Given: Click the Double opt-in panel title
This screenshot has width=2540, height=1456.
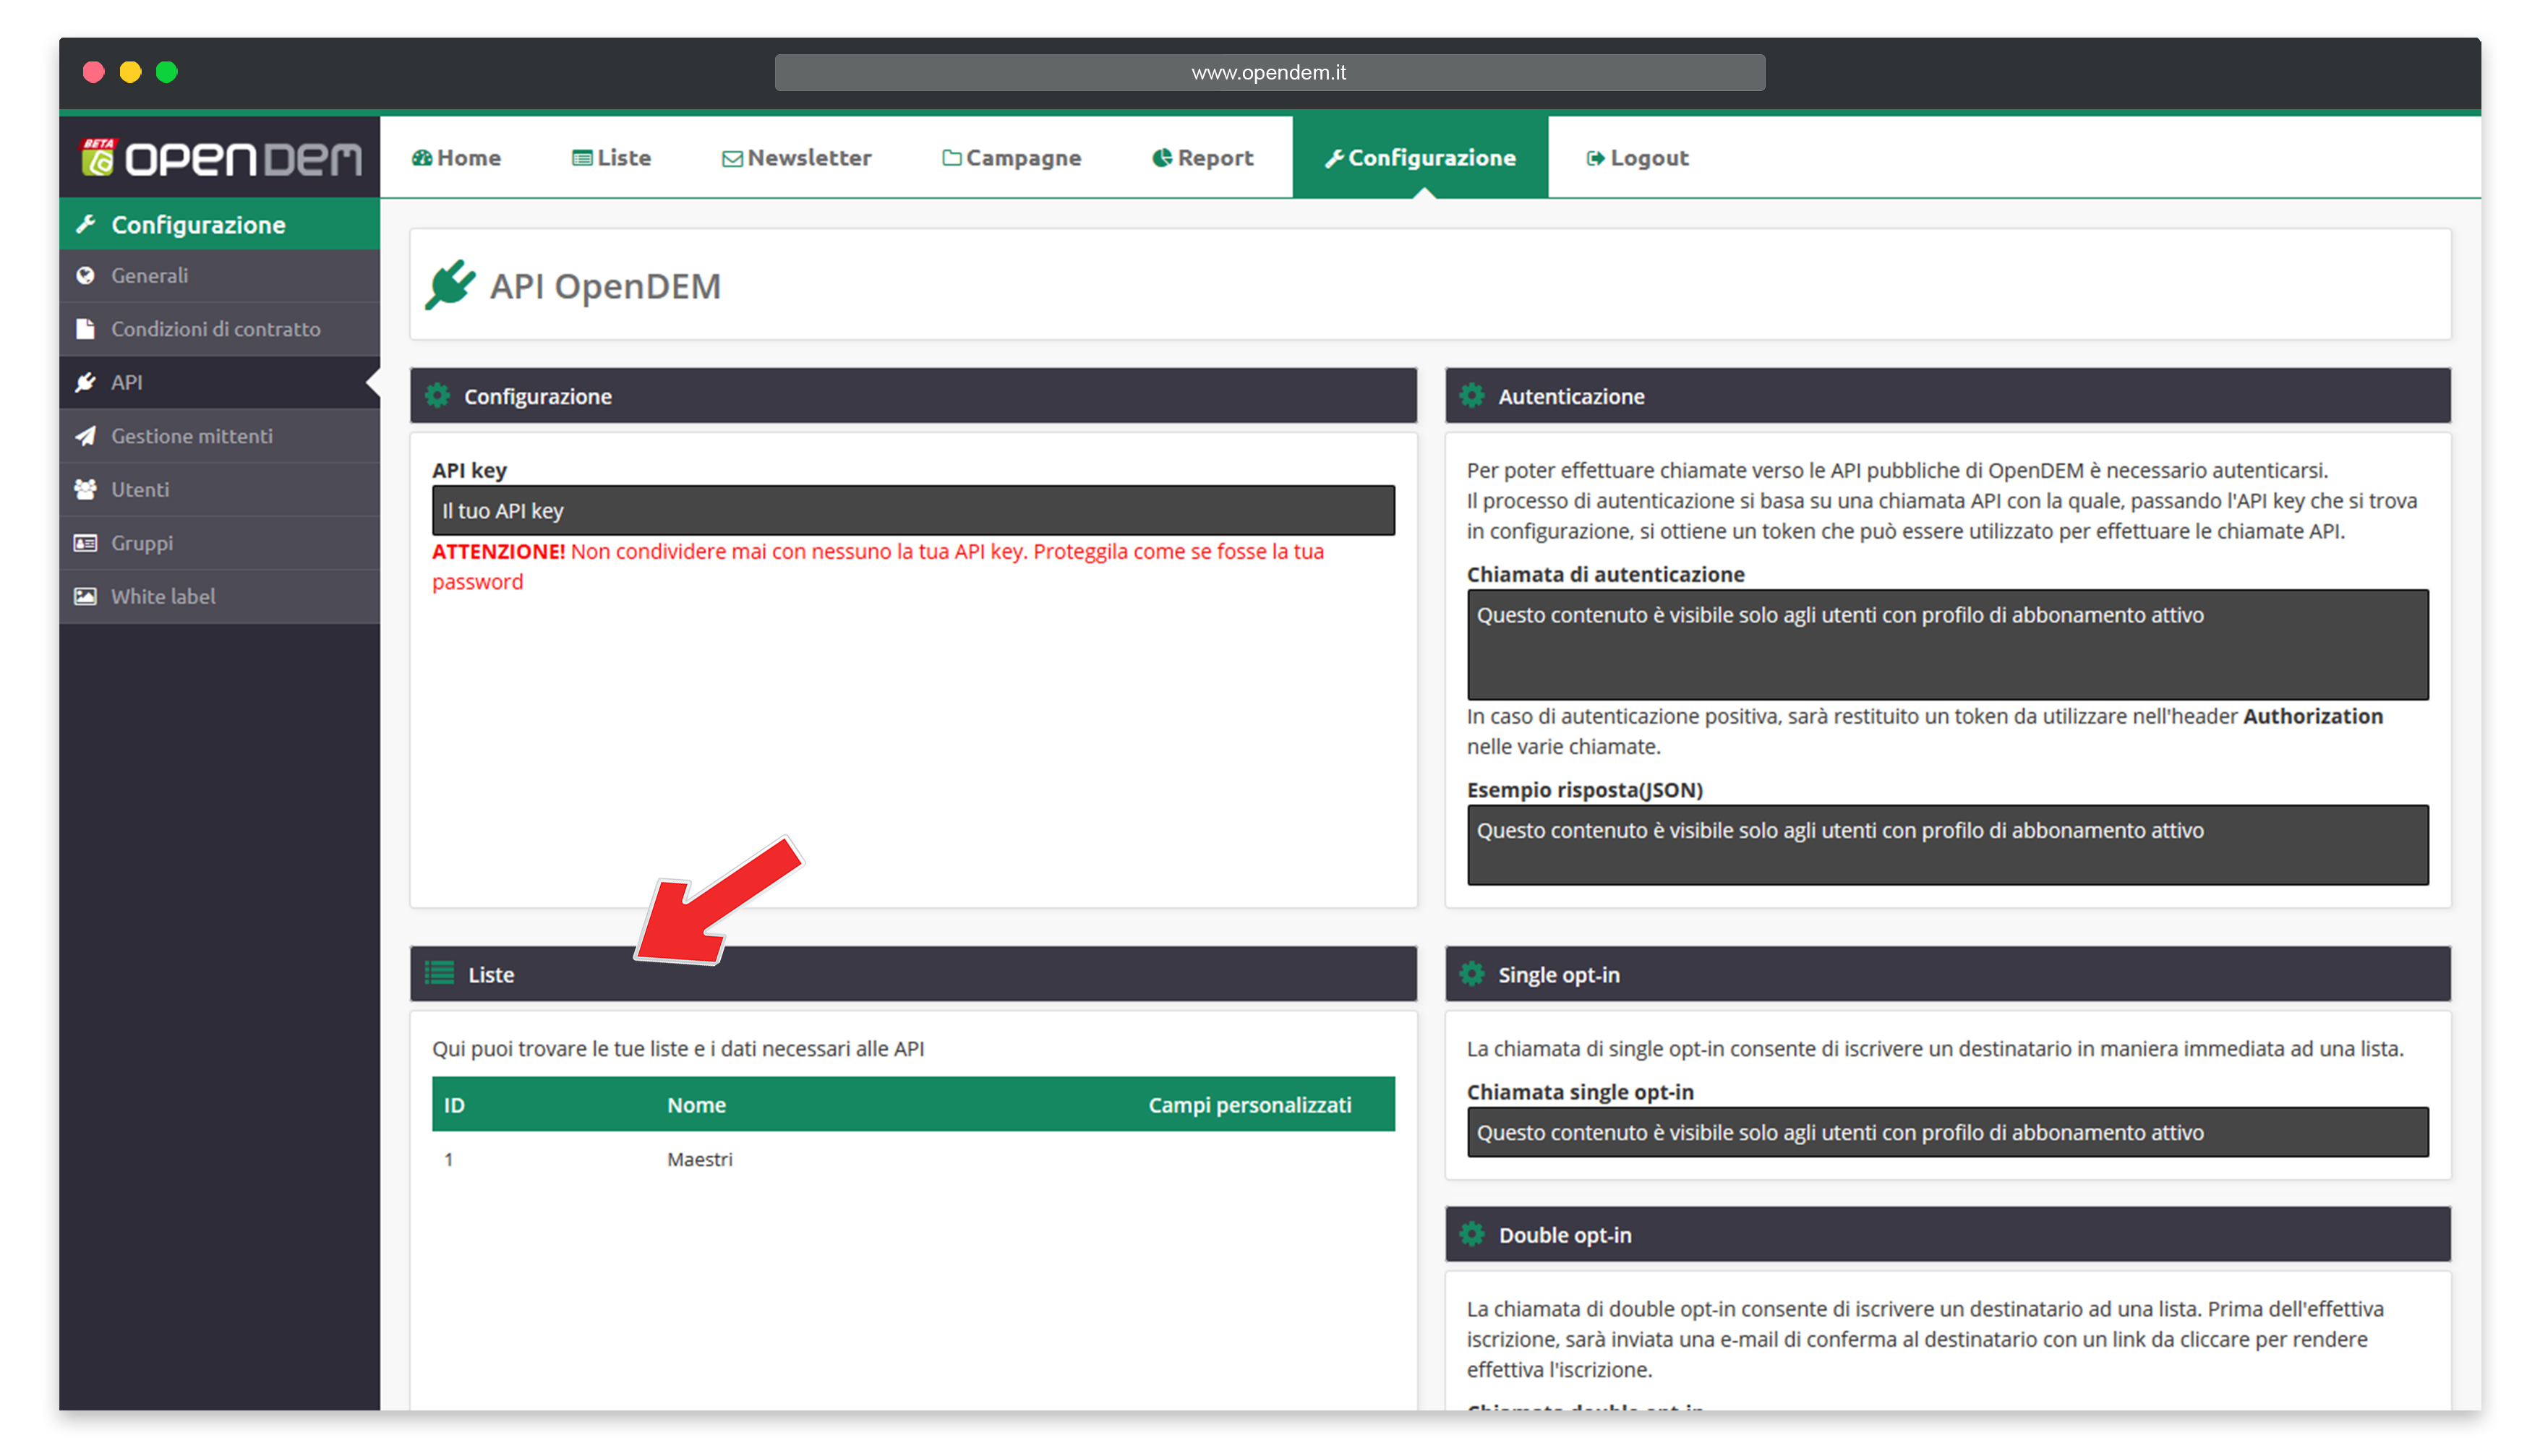Looking at the screenshot, I should pyautogui.click(x=1564, y=1234).
